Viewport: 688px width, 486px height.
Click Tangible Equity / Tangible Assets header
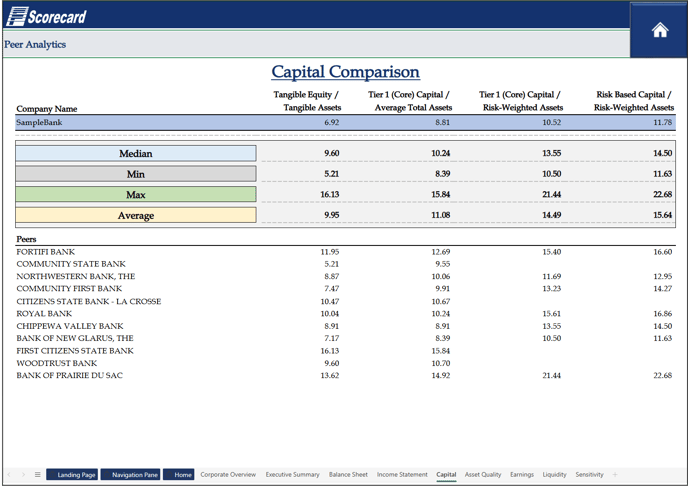(307, 101)
